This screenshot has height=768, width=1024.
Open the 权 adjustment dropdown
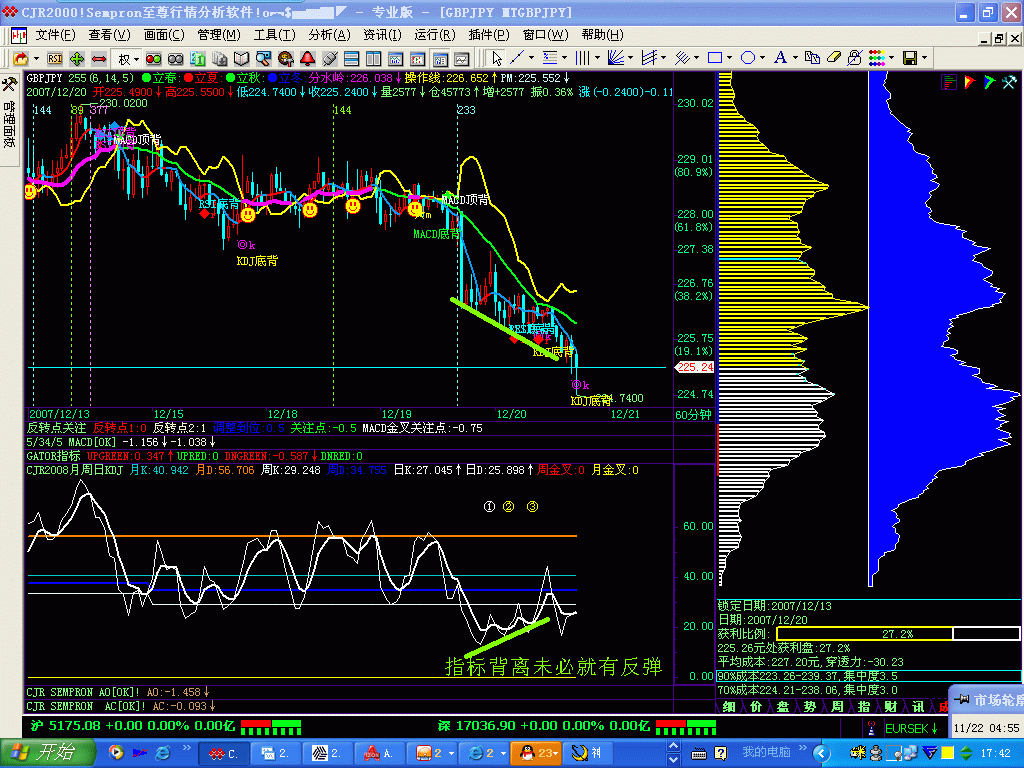pyautogui.click(x=128, y=58)
